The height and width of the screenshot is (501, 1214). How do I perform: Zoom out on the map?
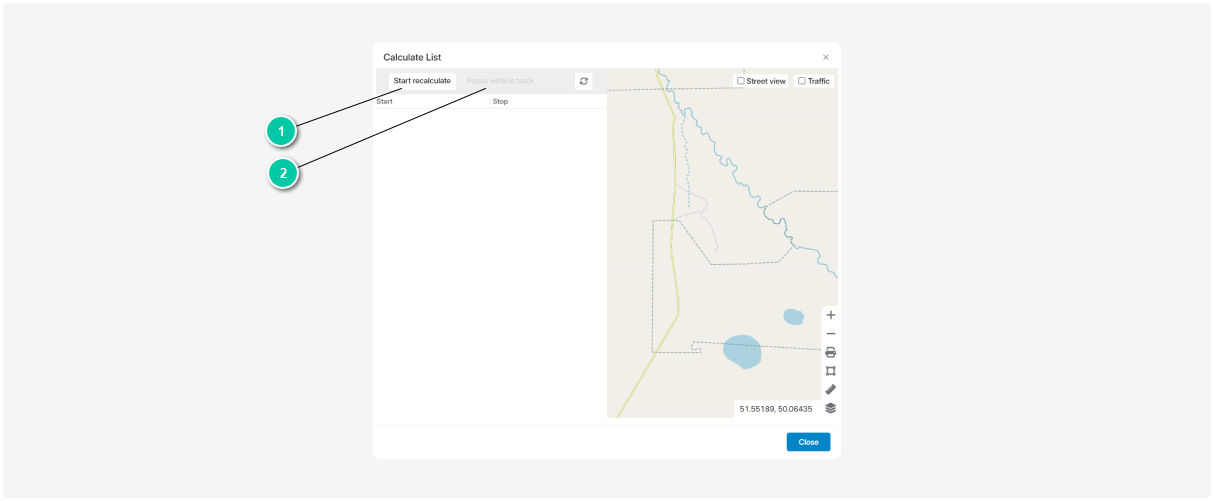(830, 334)
